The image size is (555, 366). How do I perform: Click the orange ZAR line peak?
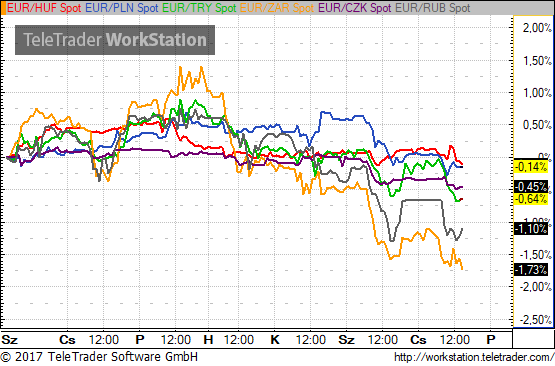(181, 67)
